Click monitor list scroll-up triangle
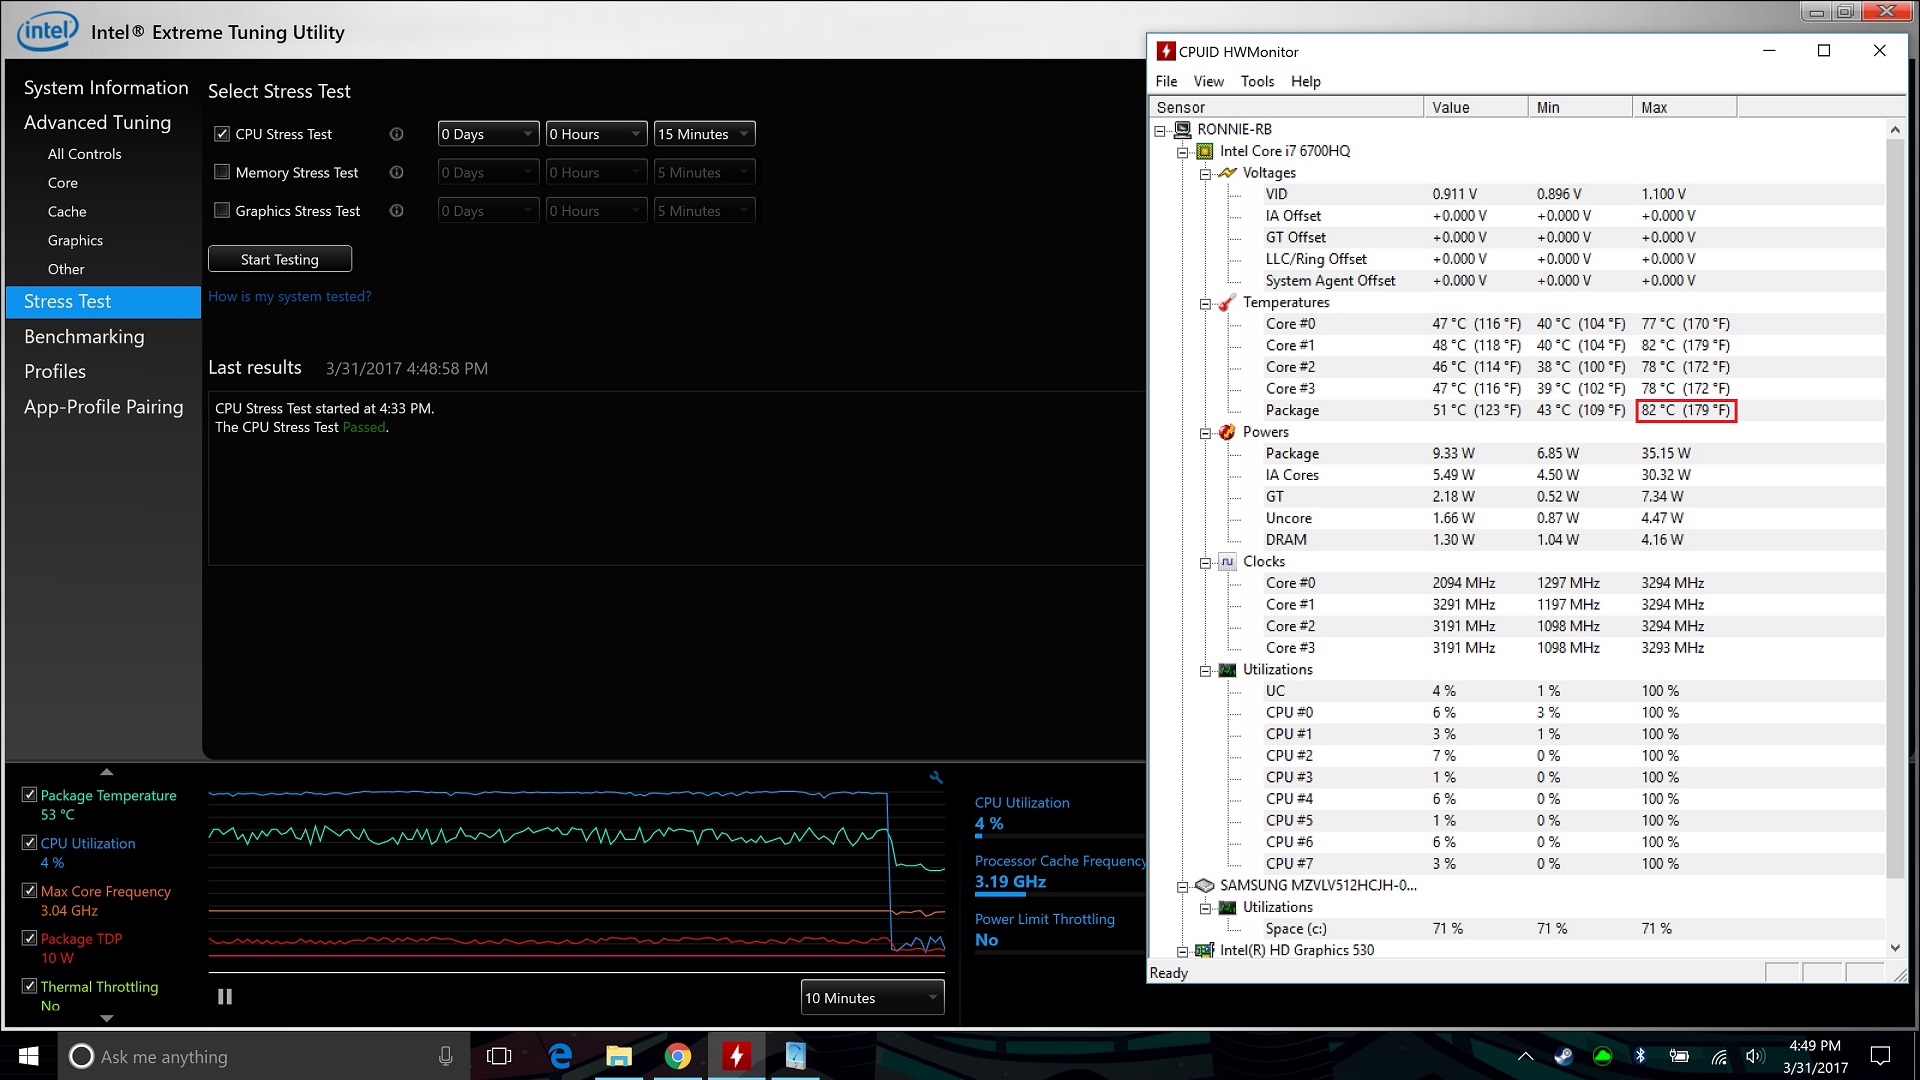This screenshot has height=1080, width=1920. tap(107, 772)
